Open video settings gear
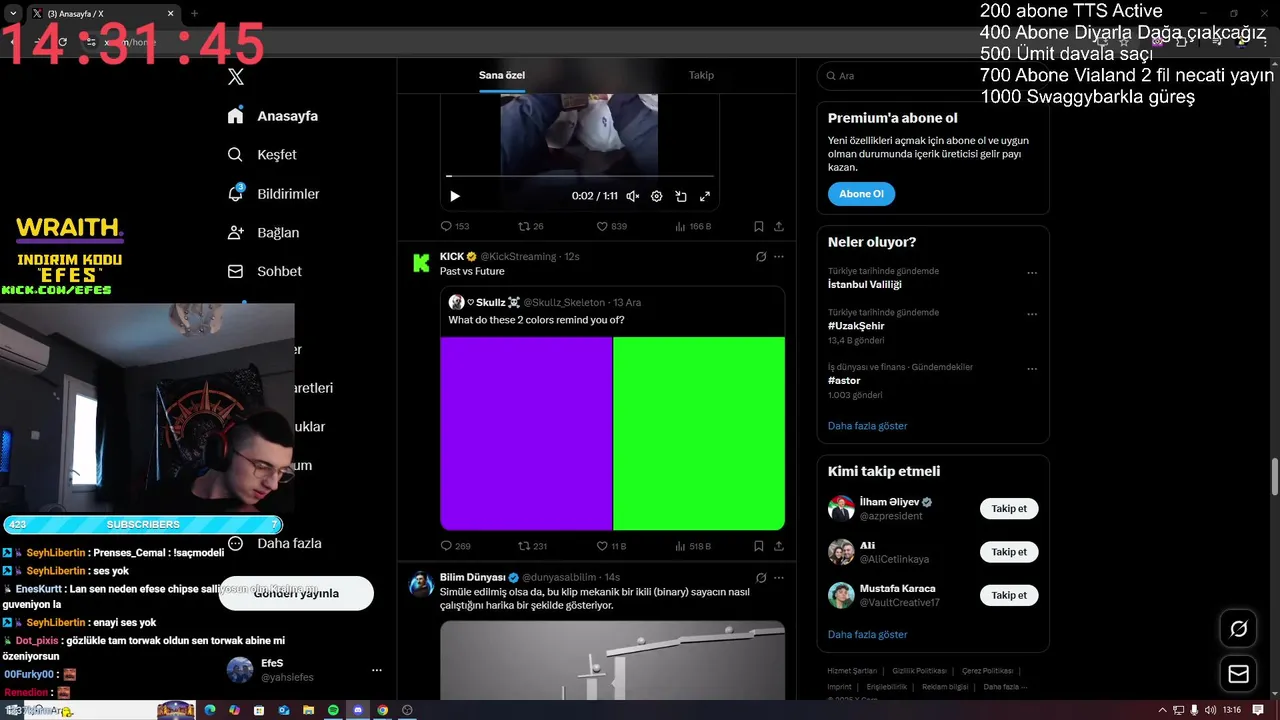This screenshot has height=720, width=1280. point(657,197)
